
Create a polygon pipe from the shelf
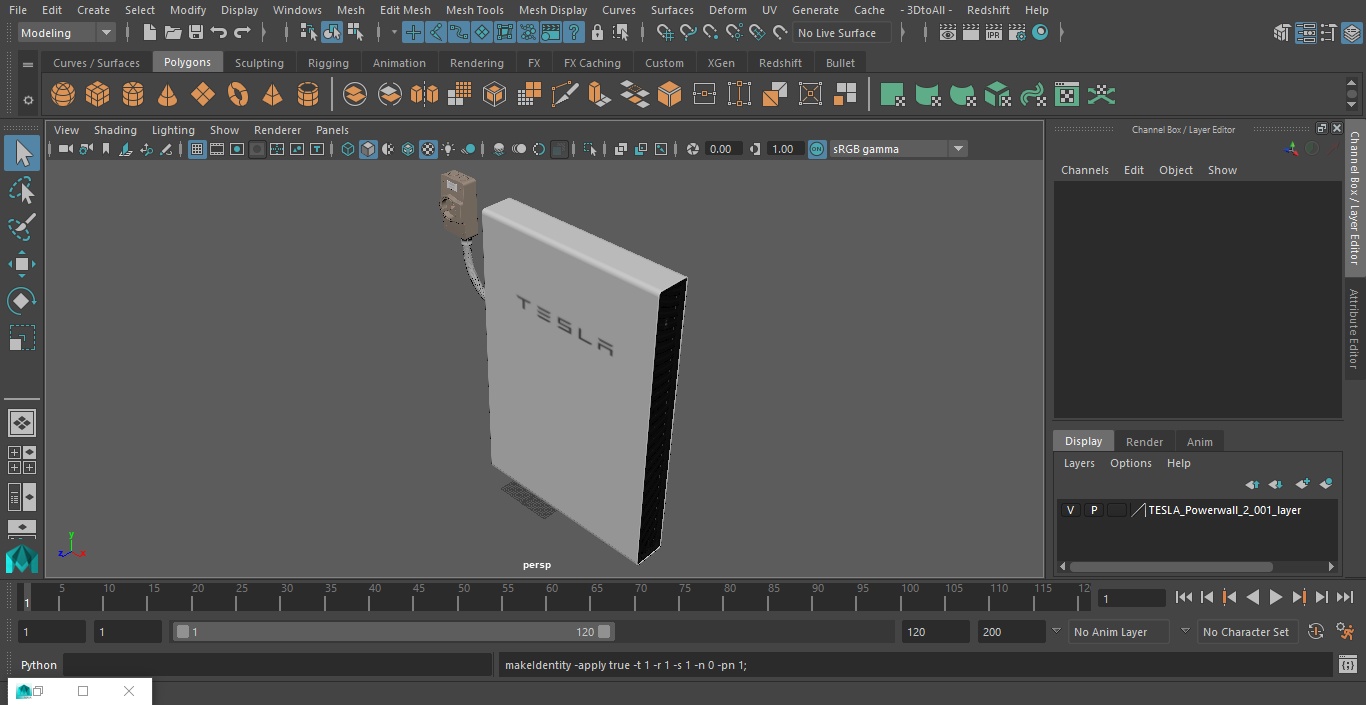click(308, 95)
